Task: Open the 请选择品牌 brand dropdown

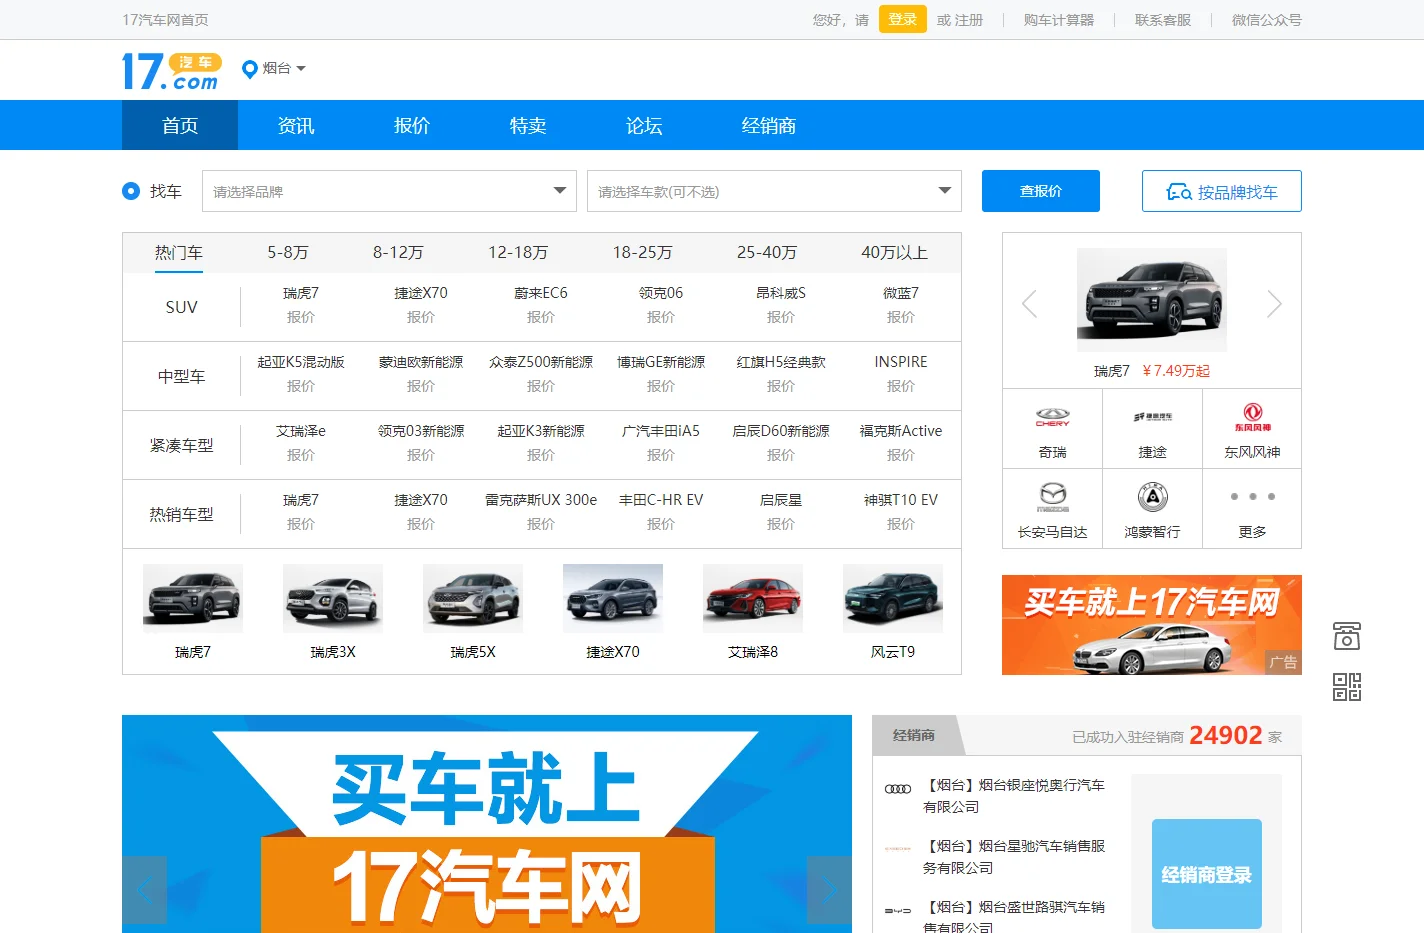Action: coord(389,191)
